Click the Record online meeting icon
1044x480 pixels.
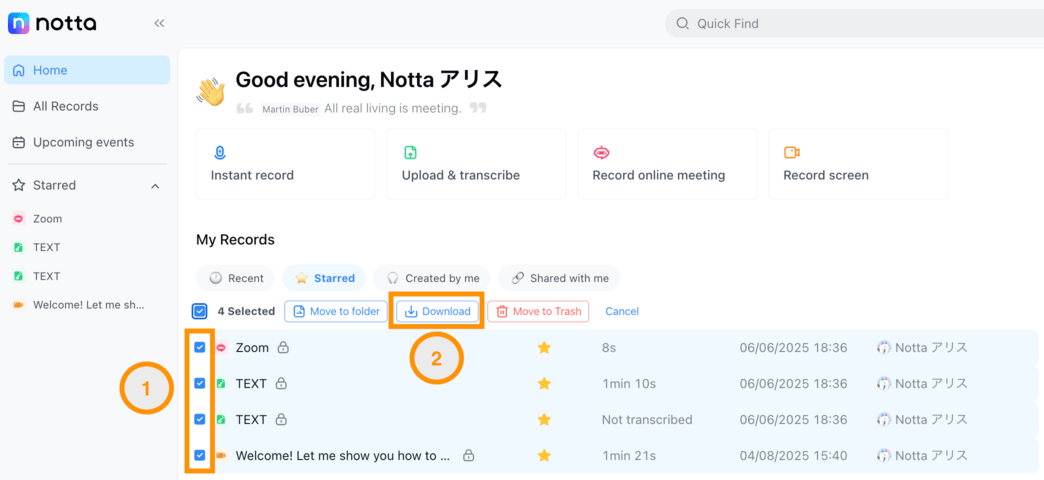coord(601,152)
